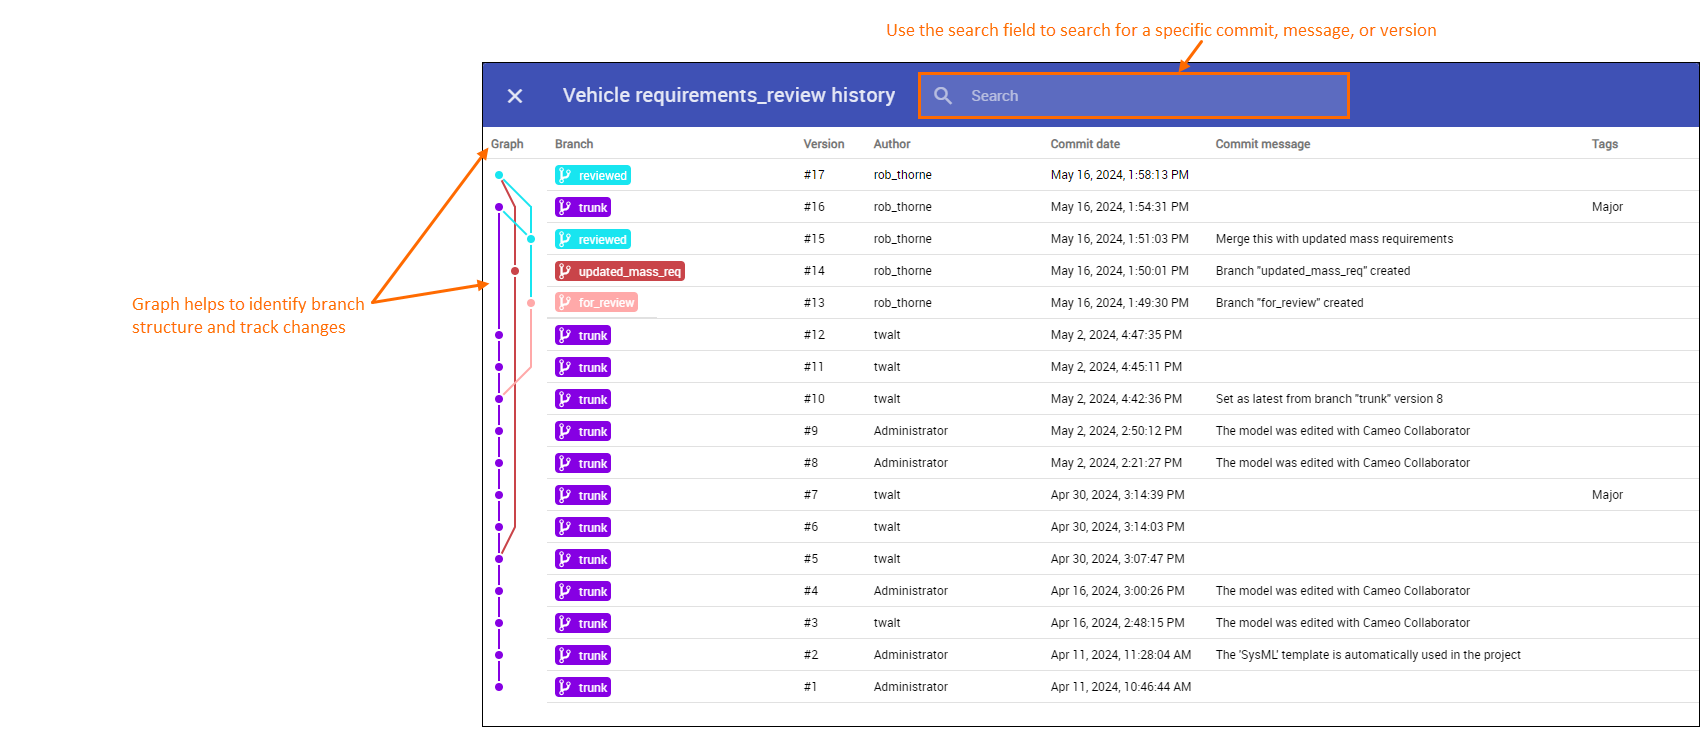Viewport: 1700px width, 734px height.
Task: Click the trunk badge for version #7
Action: [583, 496]
